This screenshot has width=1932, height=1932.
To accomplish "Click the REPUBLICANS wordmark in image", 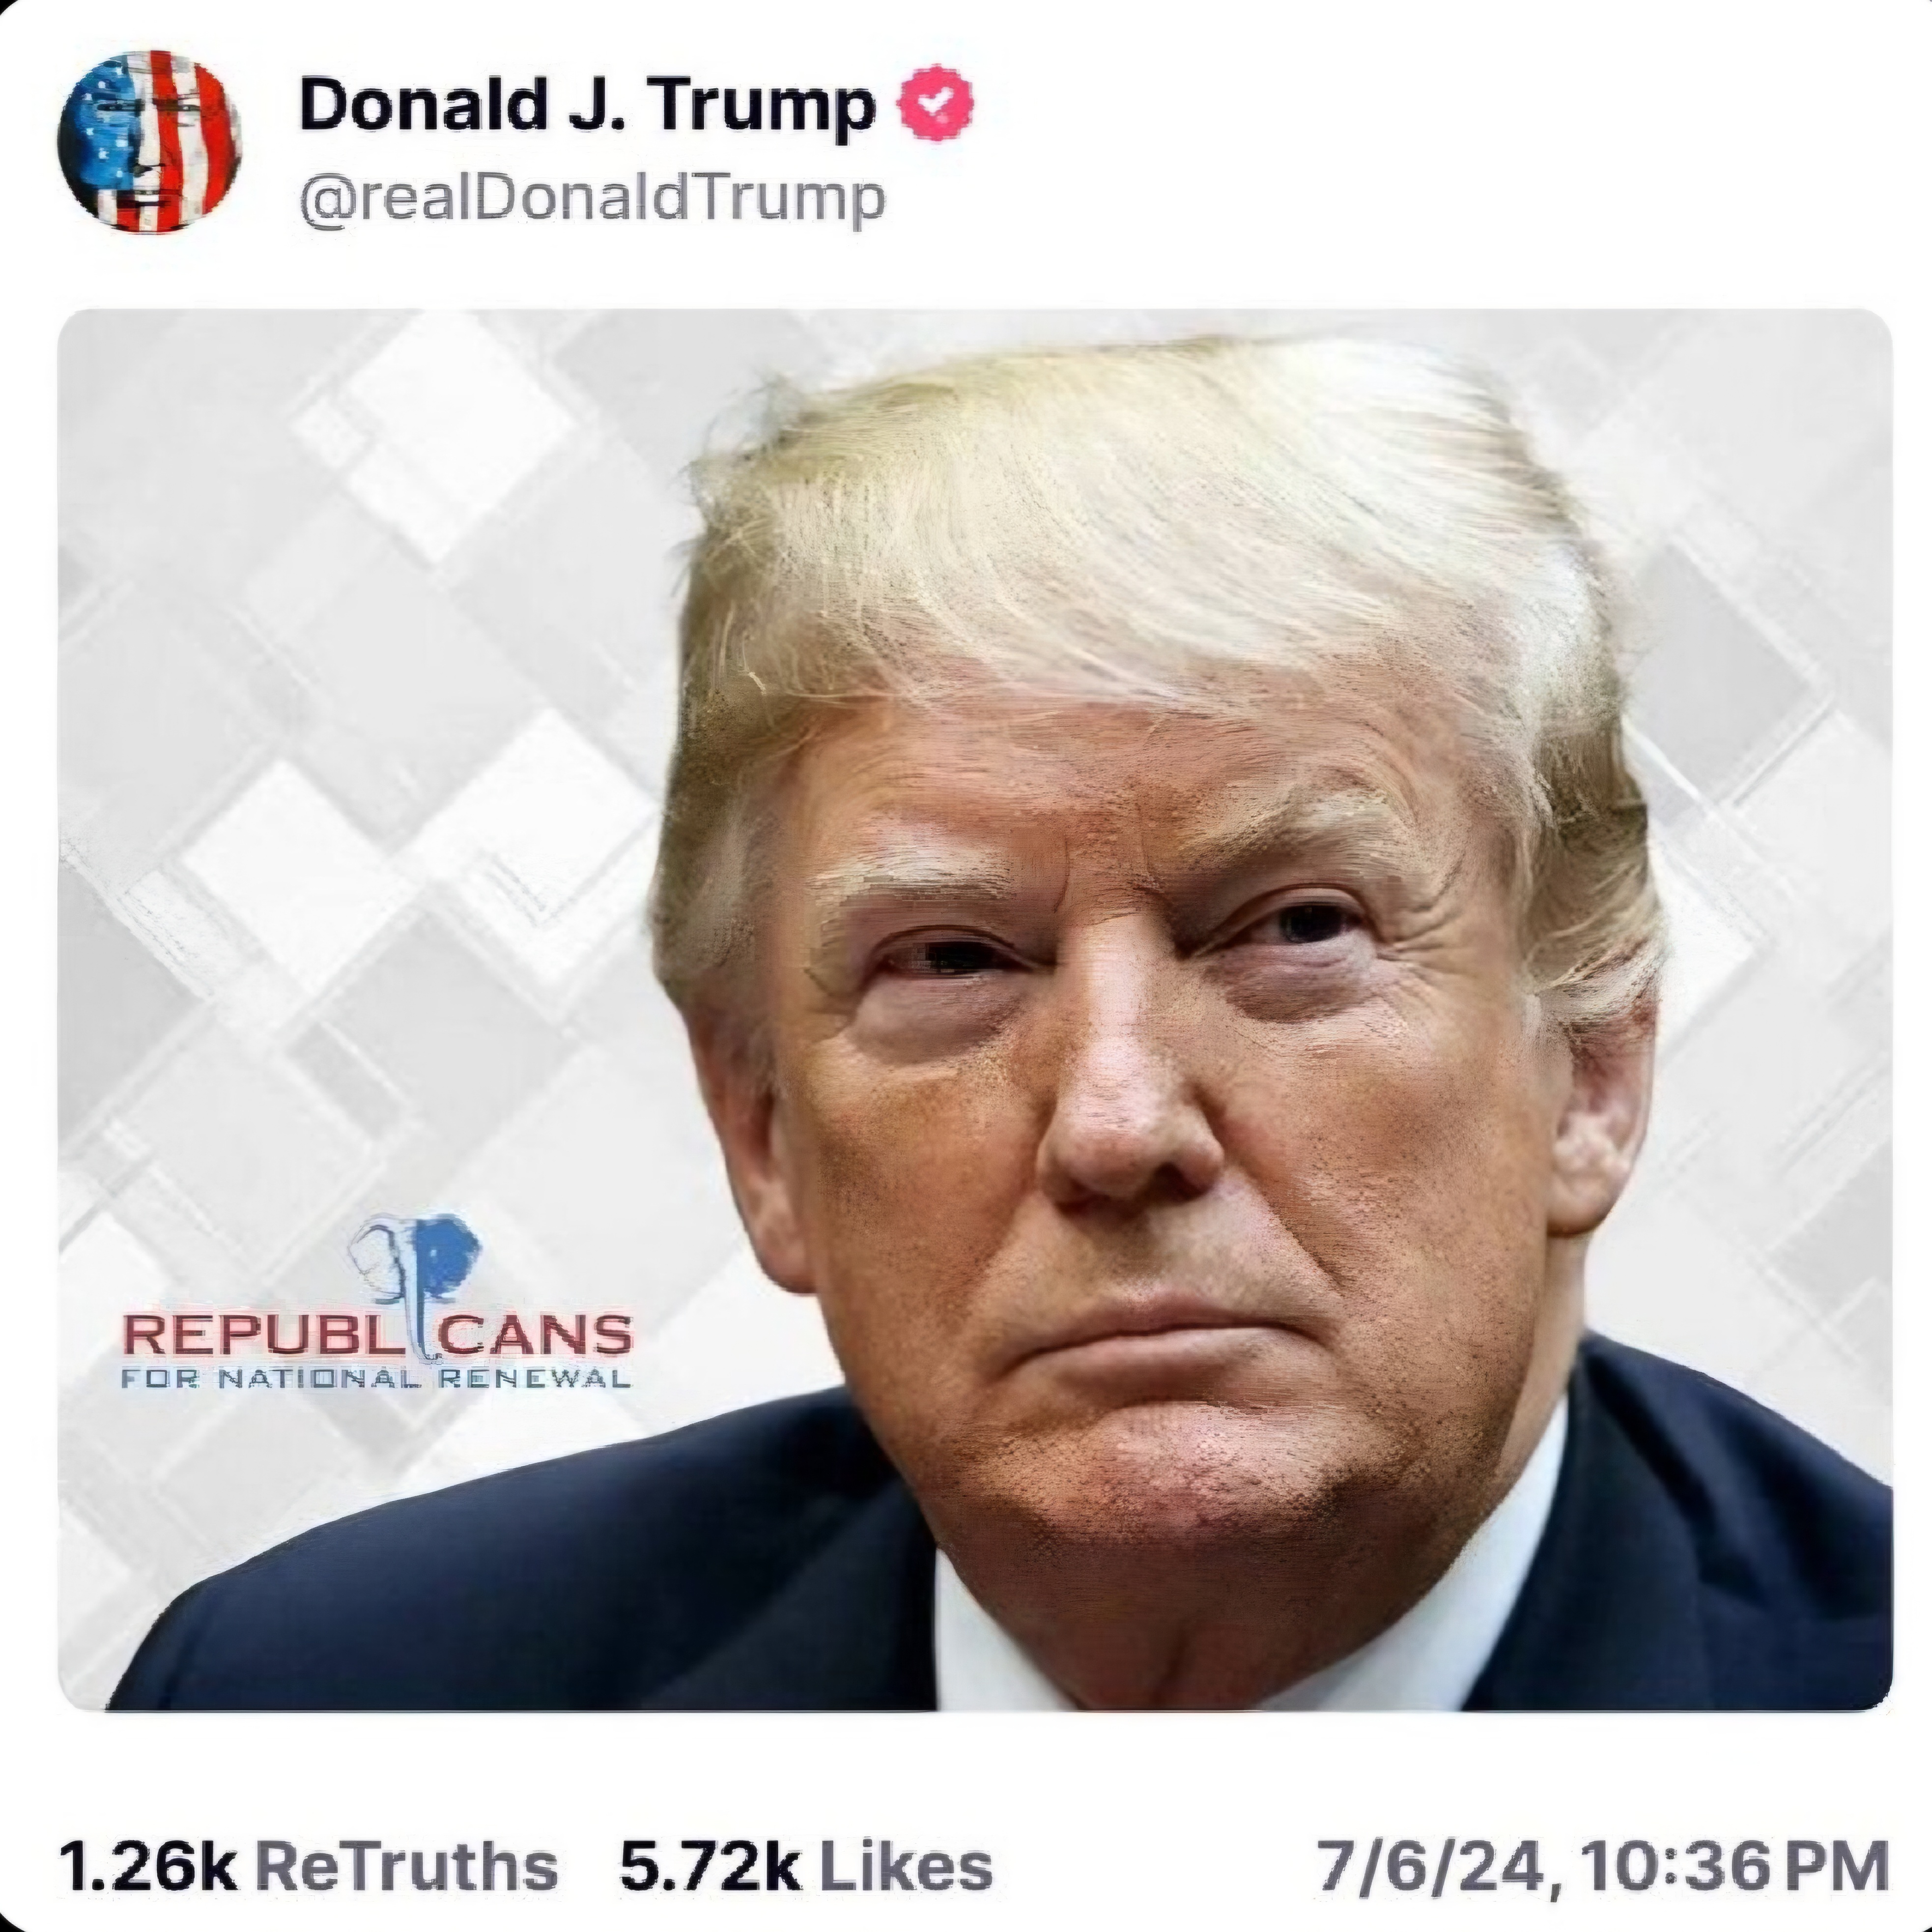I will [x=377, y=1334].
